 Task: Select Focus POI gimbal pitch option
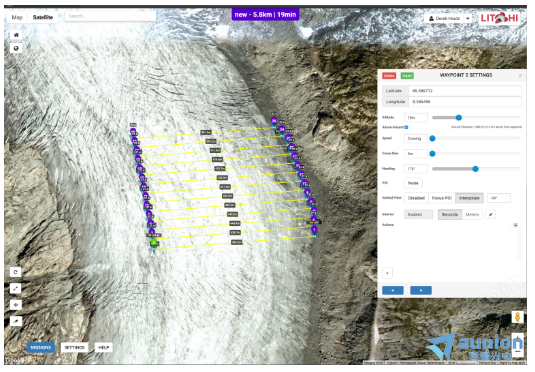[x=442, y=198]
